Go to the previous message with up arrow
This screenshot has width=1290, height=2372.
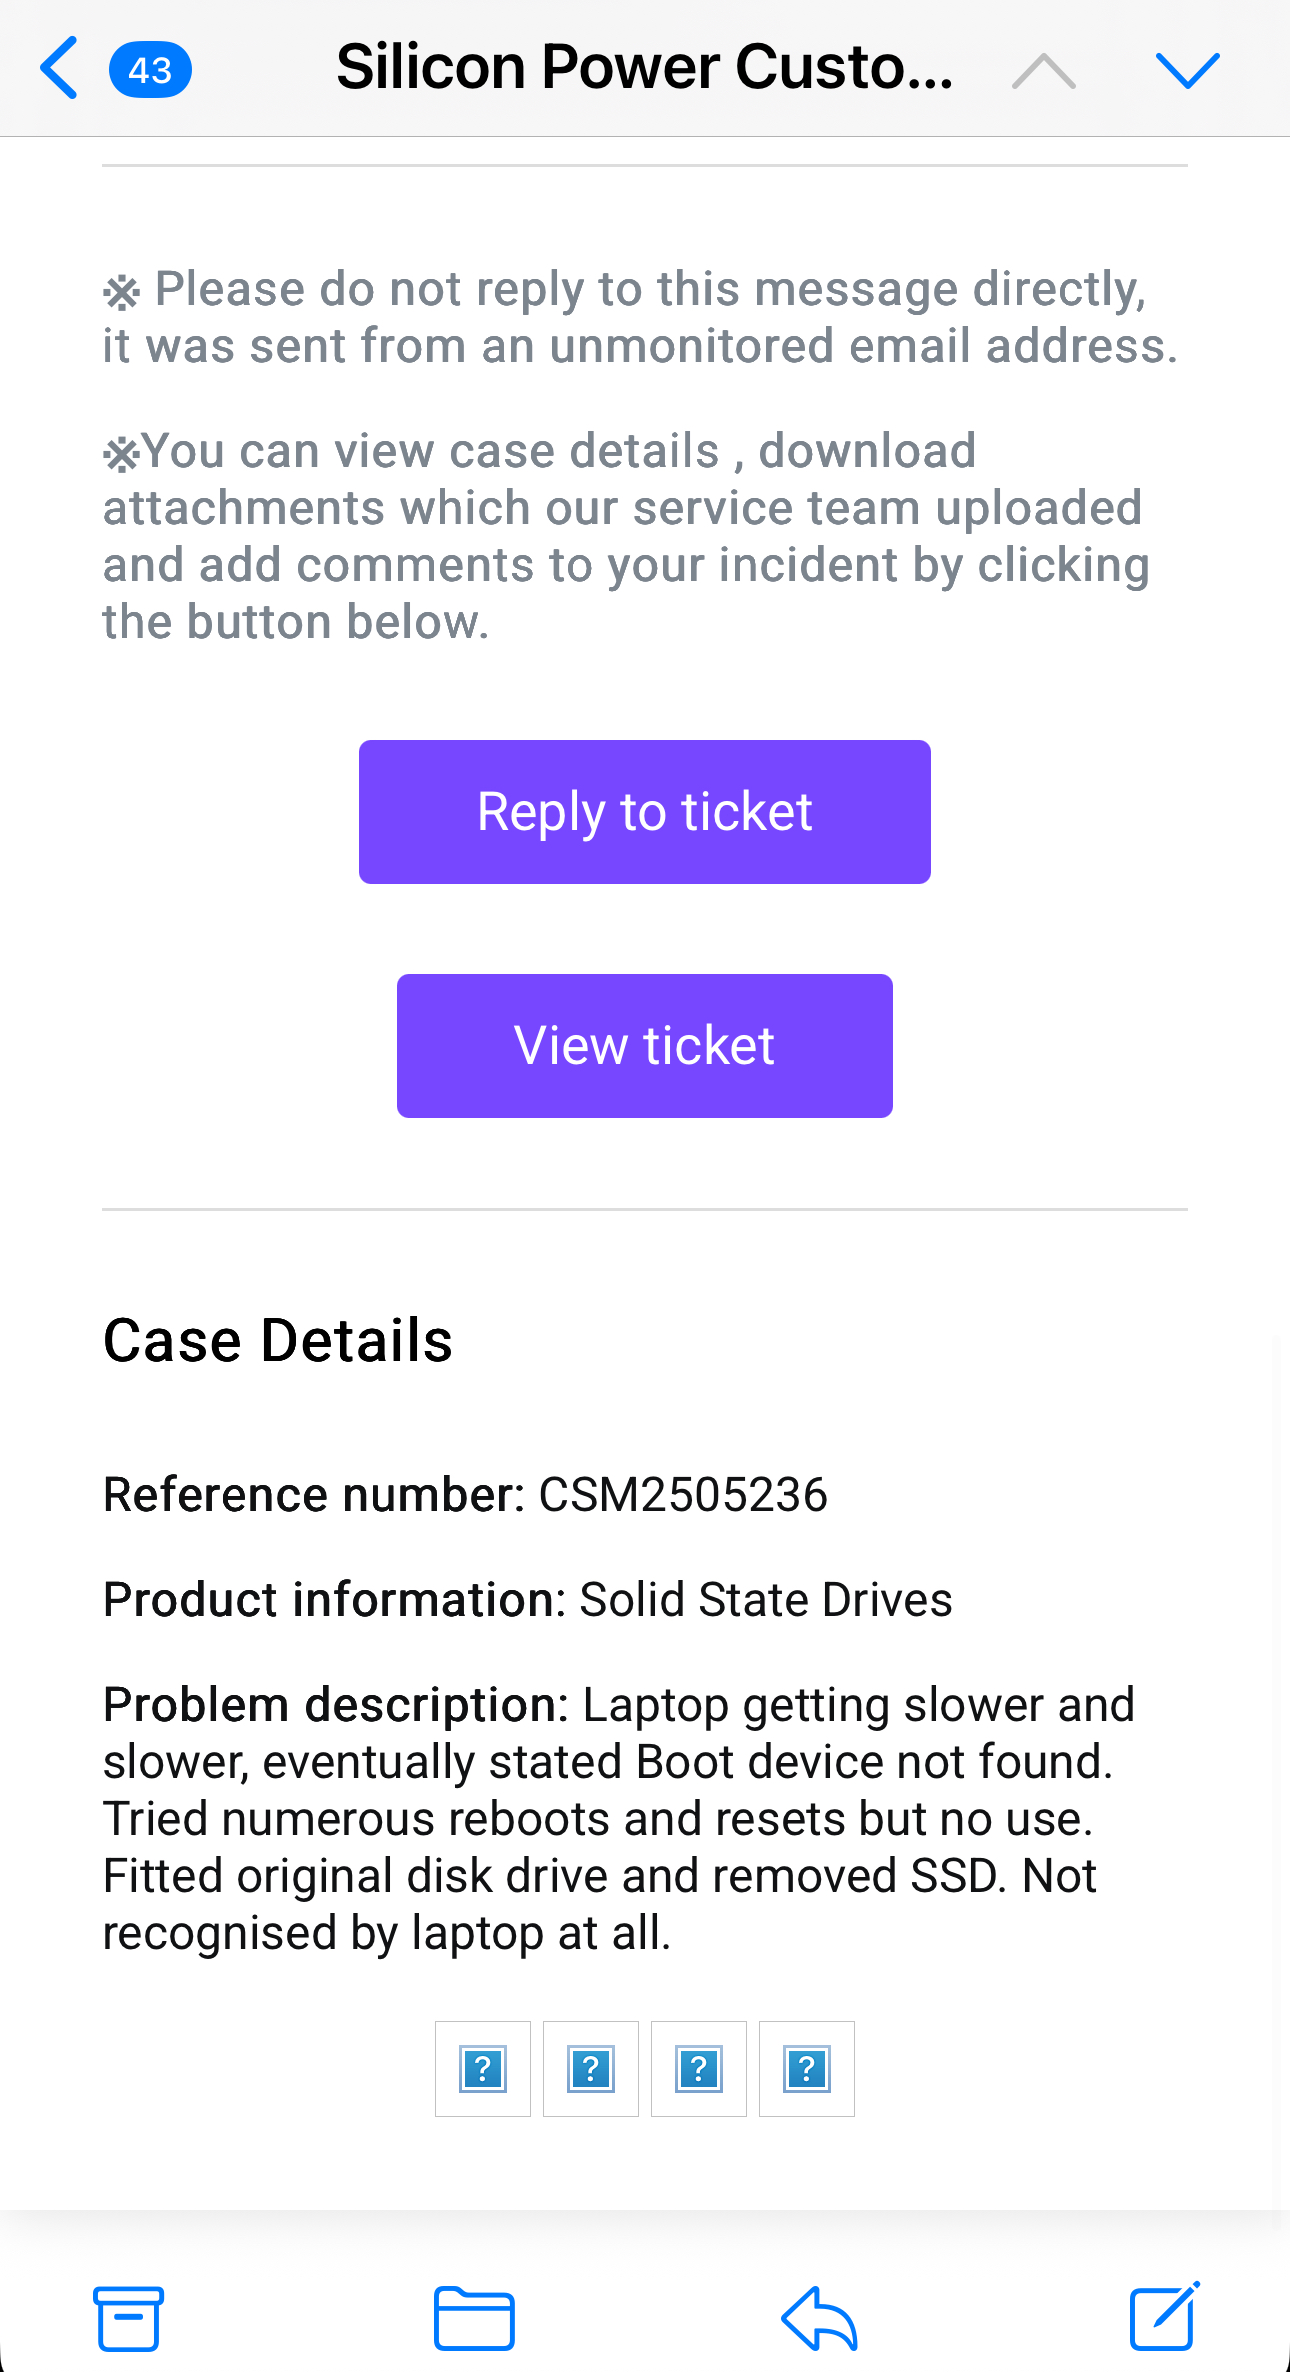1043,71
